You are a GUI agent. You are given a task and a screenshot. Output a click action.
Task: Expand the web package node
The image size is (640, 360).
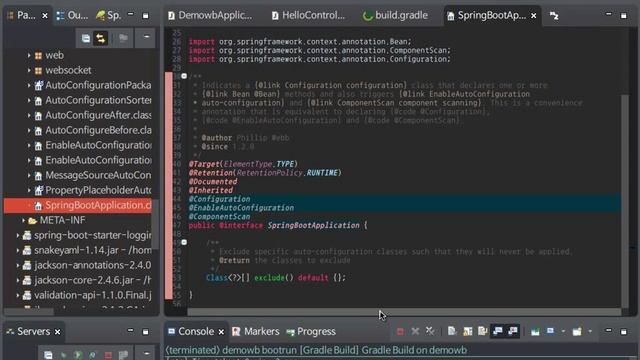point(29,55)
